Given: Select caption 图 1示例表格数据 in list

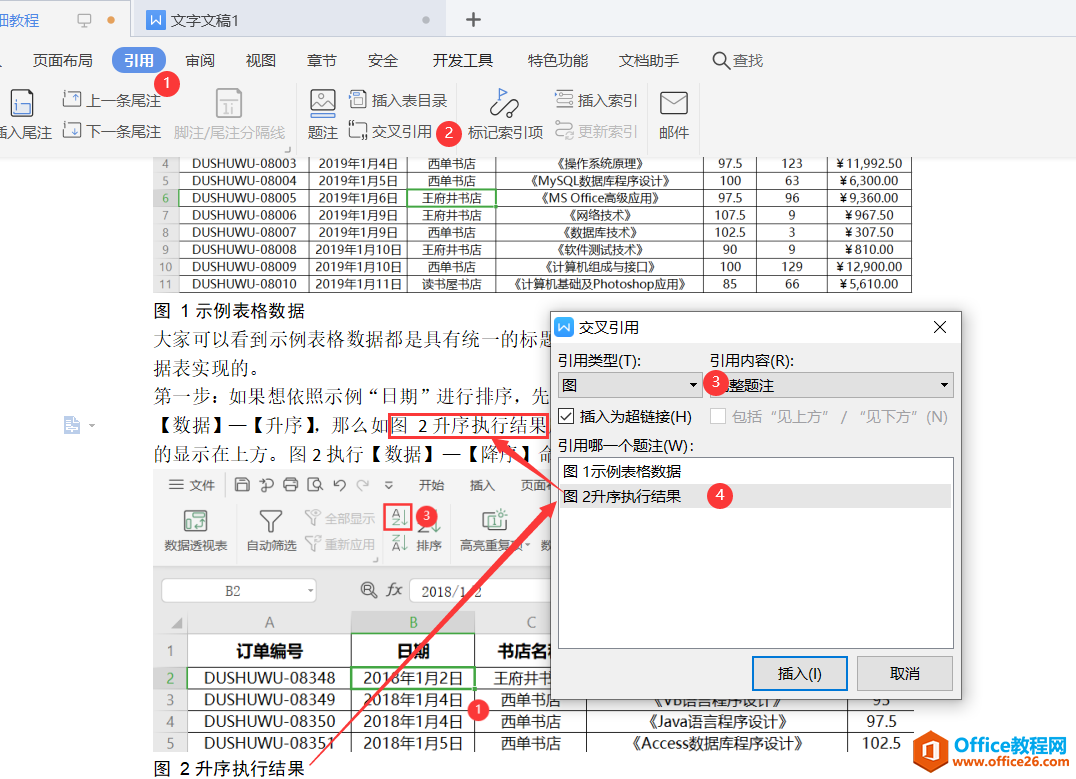Looking at the screenshot, I should coord(756,472).
